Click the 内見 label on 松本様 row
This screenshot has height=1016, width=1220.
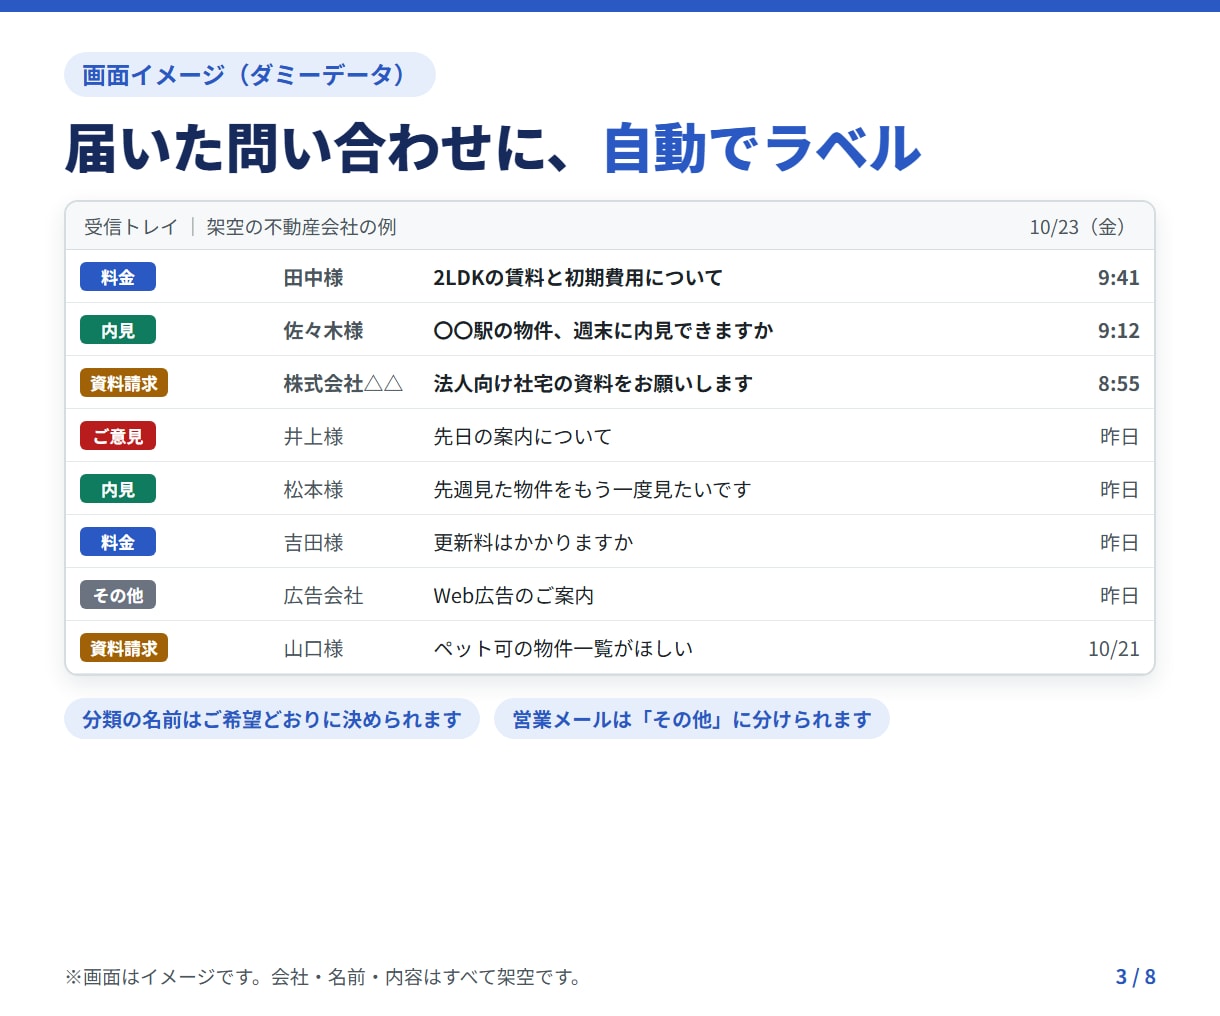tap(118, 489)
